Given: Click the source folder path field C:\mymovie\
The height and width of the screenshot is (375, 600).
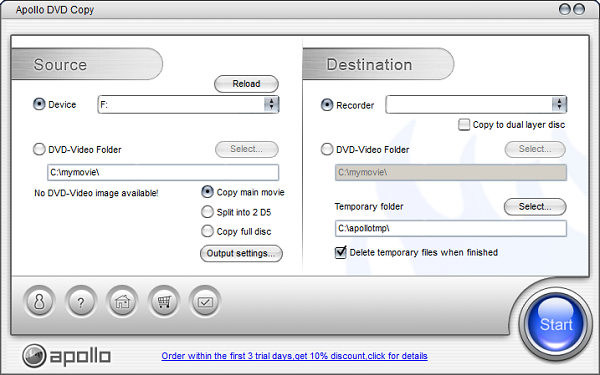Looking at the screenshot, I should 163,173.
